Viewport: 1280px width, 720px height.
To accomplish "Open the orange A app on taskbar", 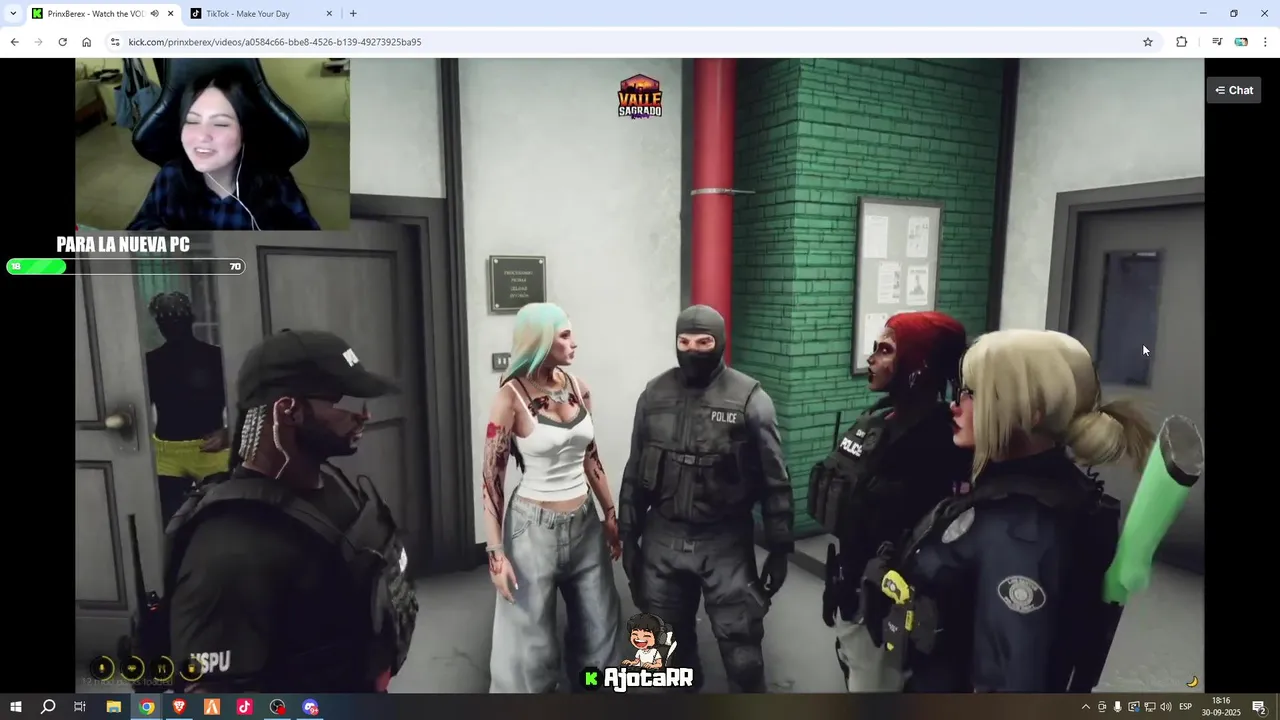I will [212, 707].
